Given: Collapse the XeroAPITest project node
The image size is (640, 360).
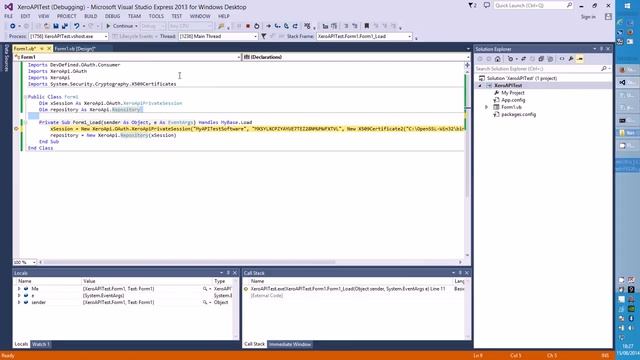Looking at the screenshot, I should pyautogui.click(x=480, y=86).
